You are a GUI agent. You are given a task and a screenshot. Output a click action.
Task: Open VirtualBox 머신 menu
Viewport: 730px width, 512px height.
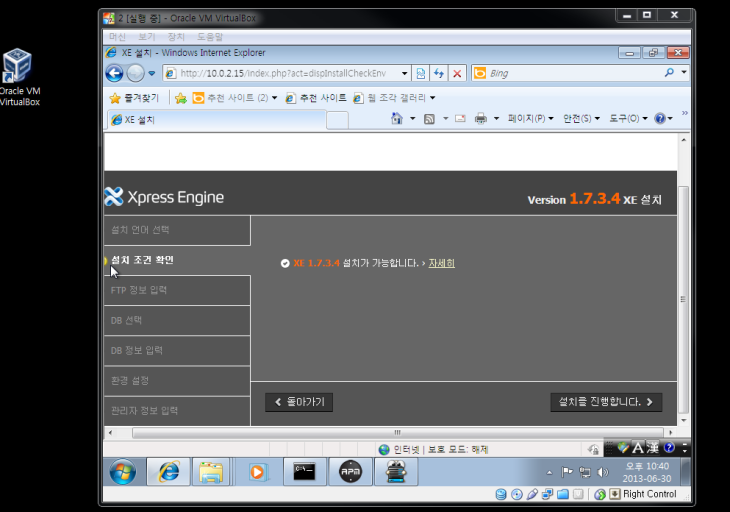(x=117, y=37)
